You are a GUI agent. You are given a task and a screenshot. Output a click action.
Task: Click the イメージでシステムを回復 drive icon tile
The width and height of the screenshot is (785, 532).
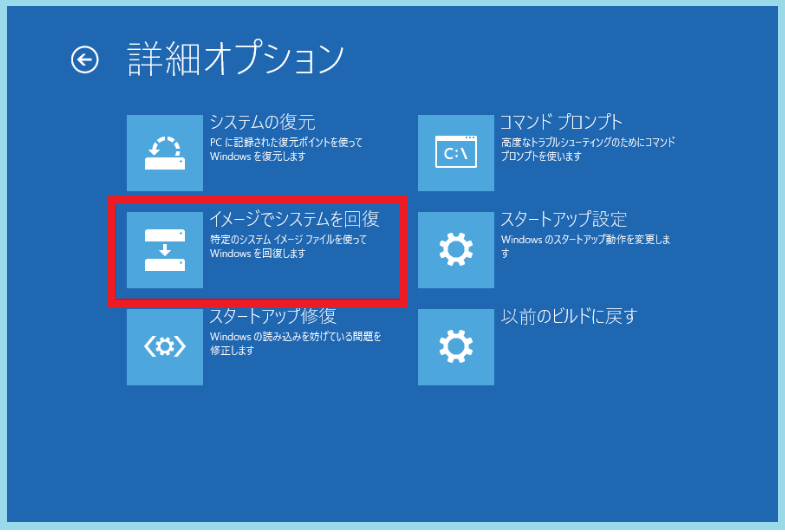(x=165, y=250)
